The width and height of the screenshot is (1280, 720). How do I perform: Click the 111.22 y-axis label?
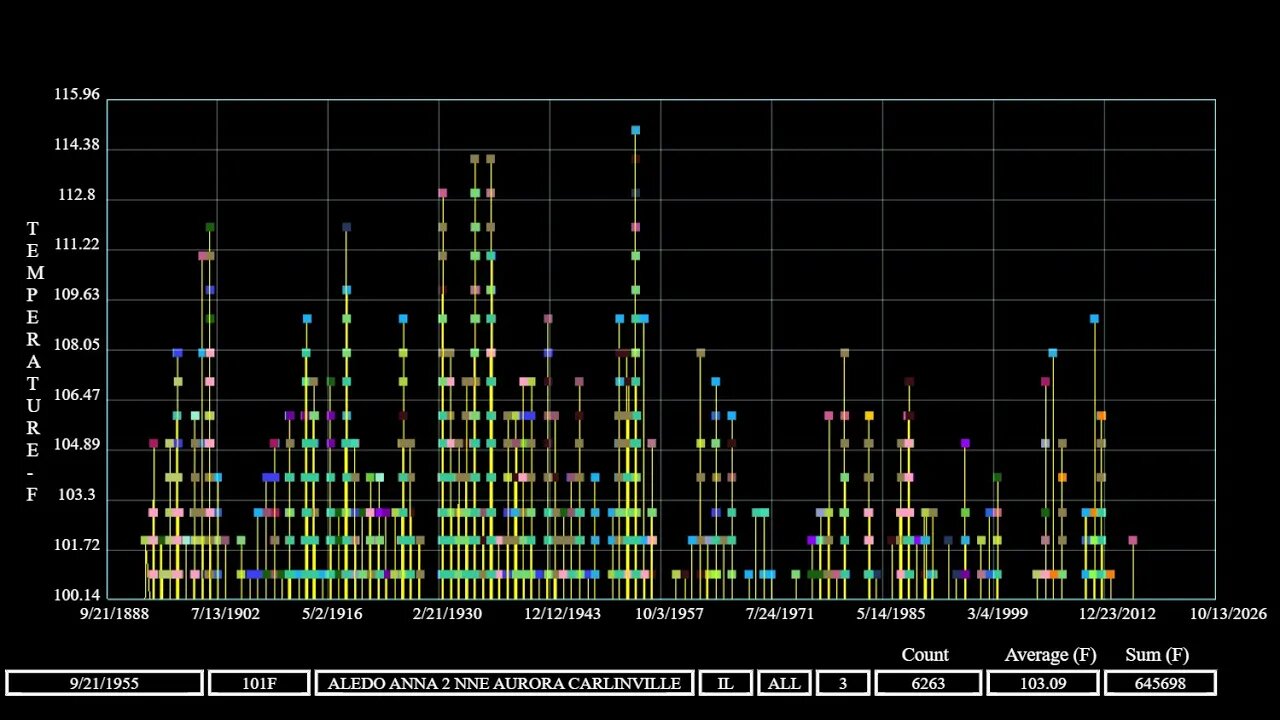pyautogui.click(x=77, y=245)
